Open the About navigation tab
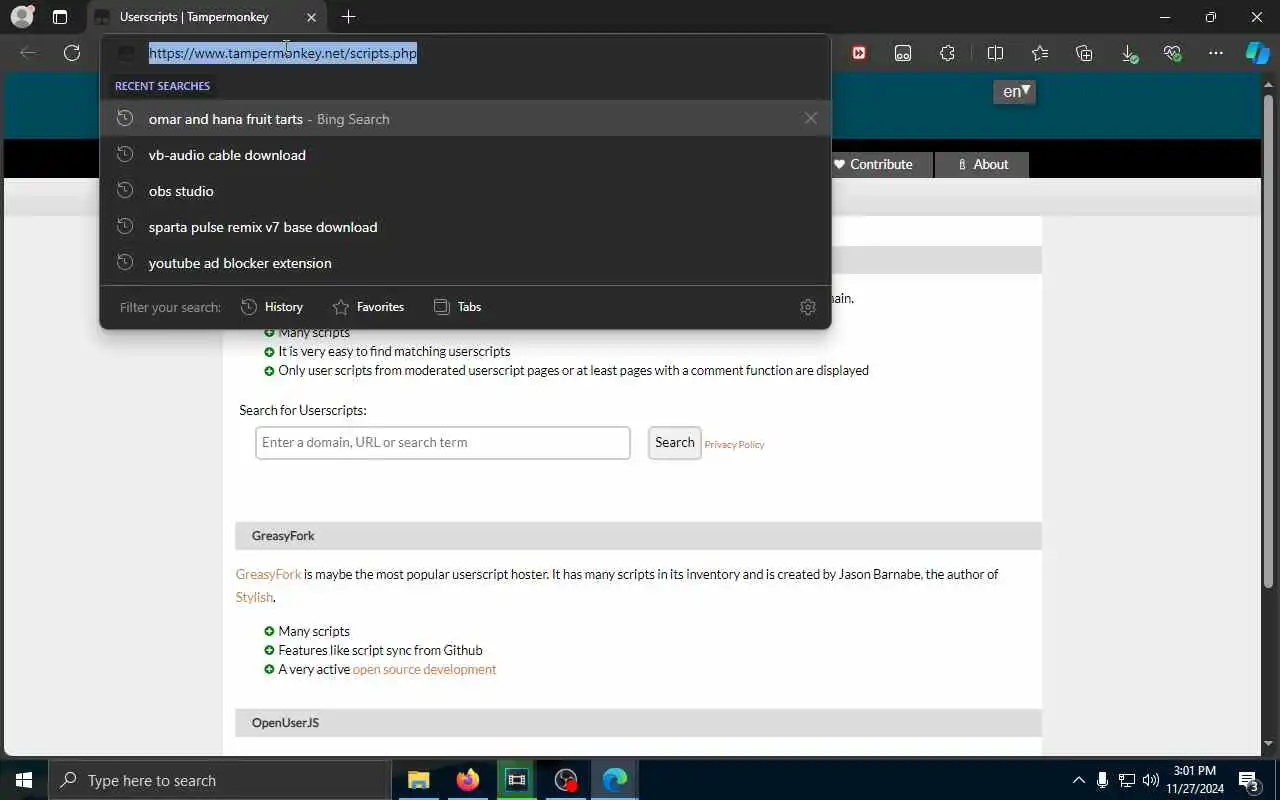This screenshot has height=800, width=1280. click(x=982, y=164)
